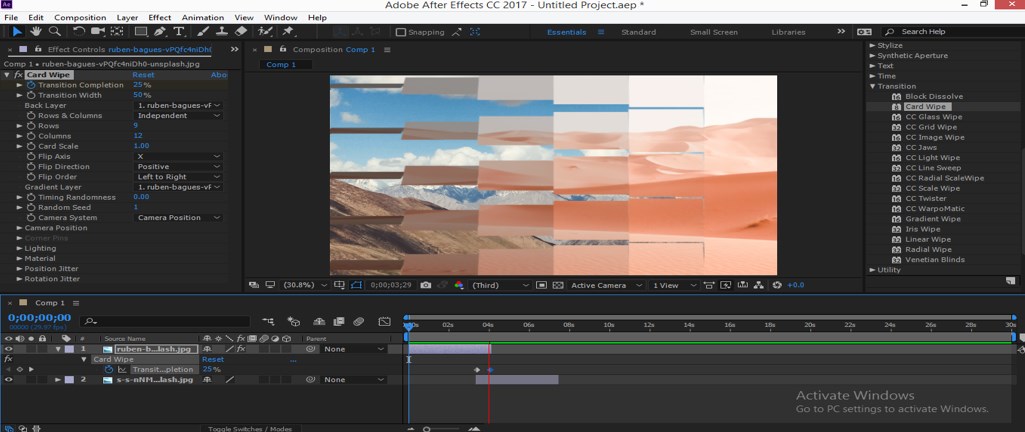Expand the Lighting property group
The width and height of the screenshot is (1025, 432).
20,248
